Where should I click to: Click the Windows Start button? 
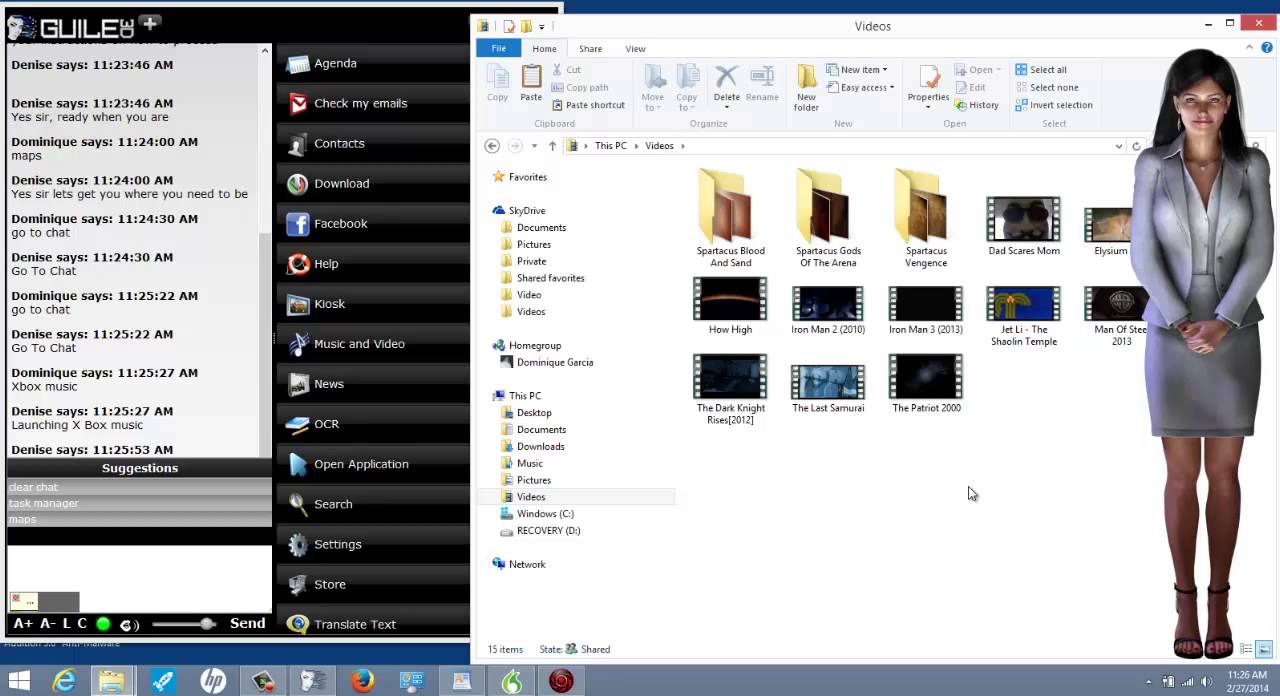(19, 681)
